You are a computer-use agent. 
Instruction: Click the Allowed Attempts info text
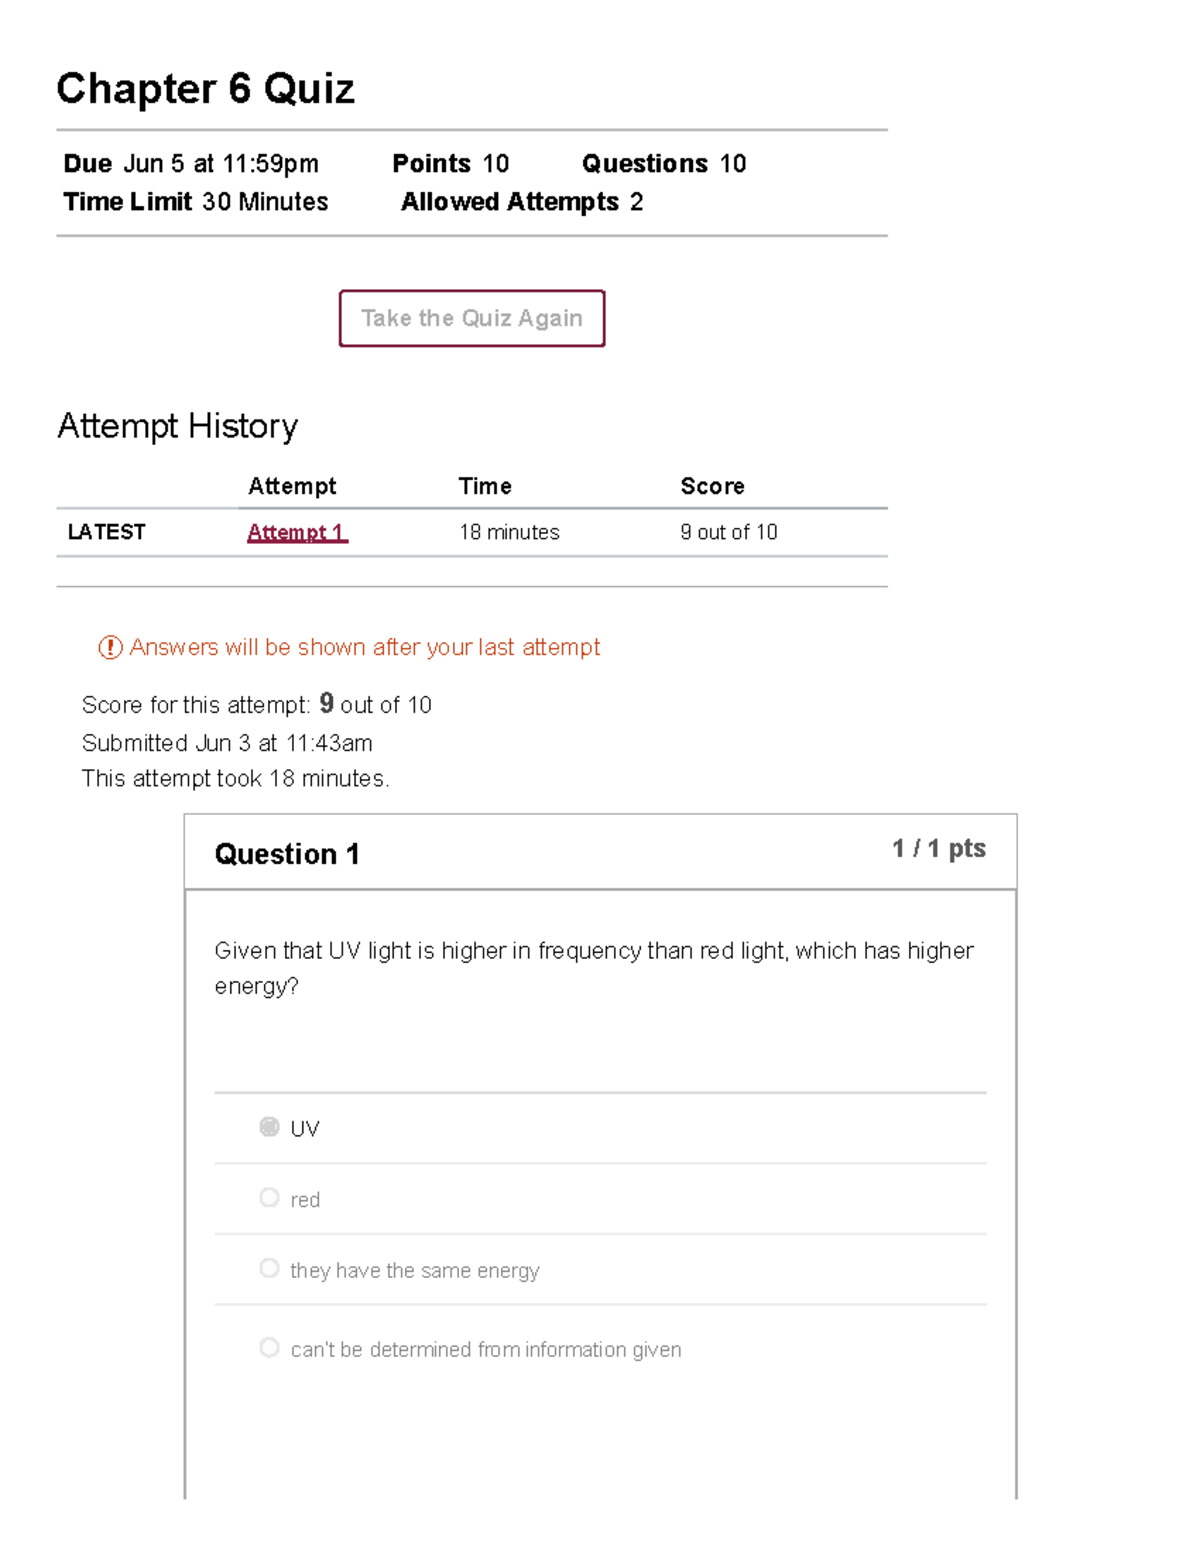[521, 201]
